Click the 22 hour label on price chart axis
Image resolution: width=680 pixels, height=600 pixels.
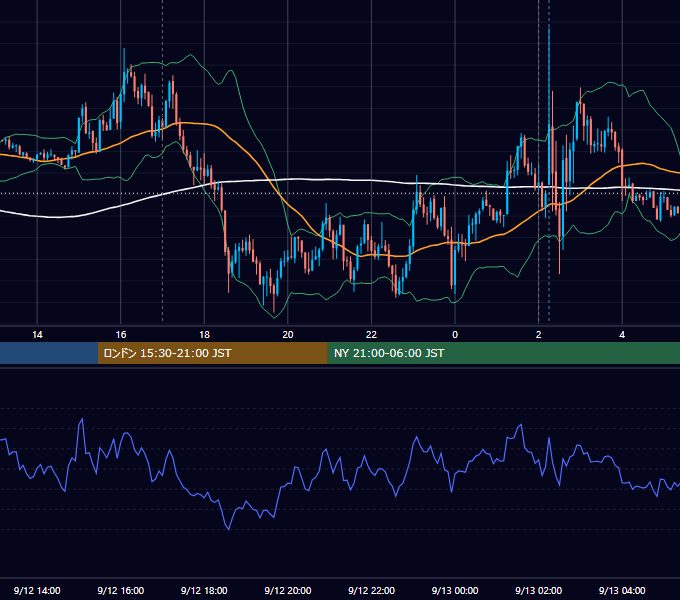[371, 334]
